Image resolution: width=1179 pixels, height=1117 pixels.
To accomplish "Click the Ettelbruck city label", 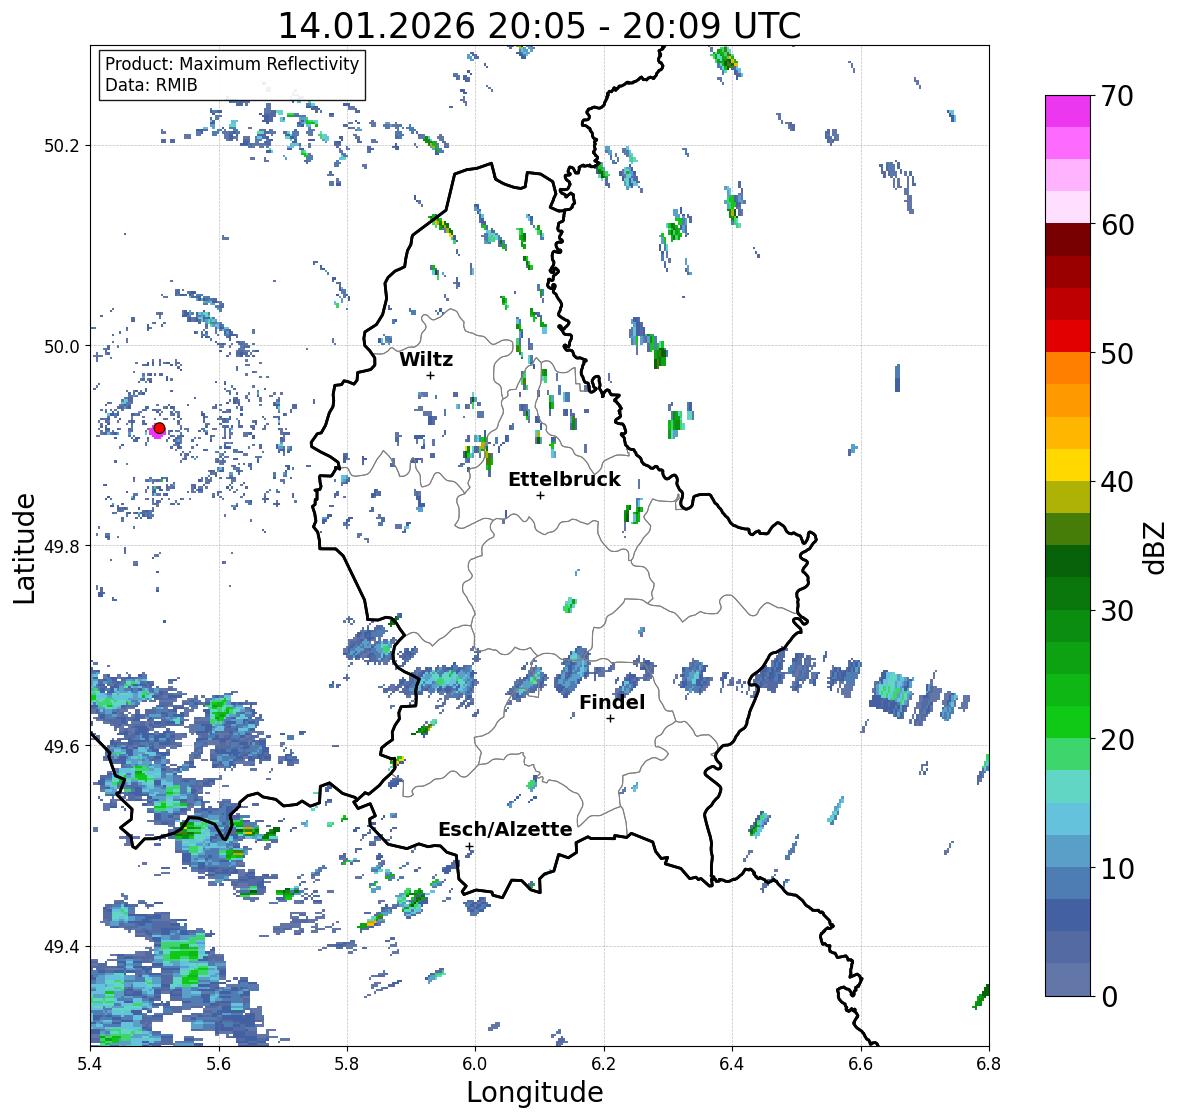I will pyautogui.click(x=564, y=479).
